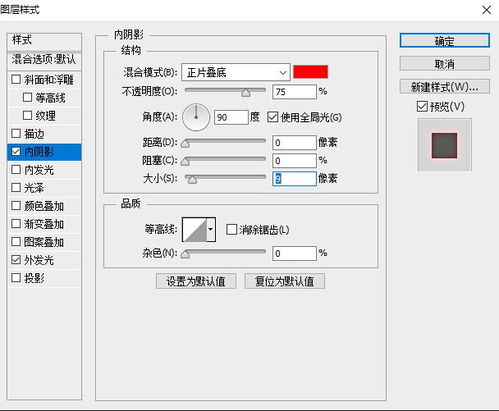
Task: Open the contour picker dropdown arrow
Action: tap(211, 229)
